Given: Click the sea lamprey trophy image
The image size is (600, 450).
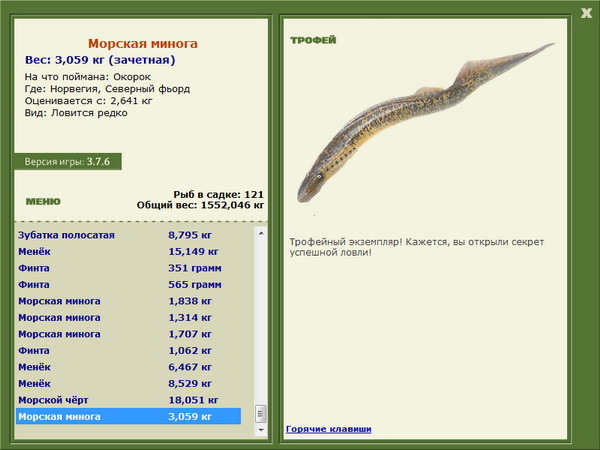Looking at the screenshot, I should point(426,123).
